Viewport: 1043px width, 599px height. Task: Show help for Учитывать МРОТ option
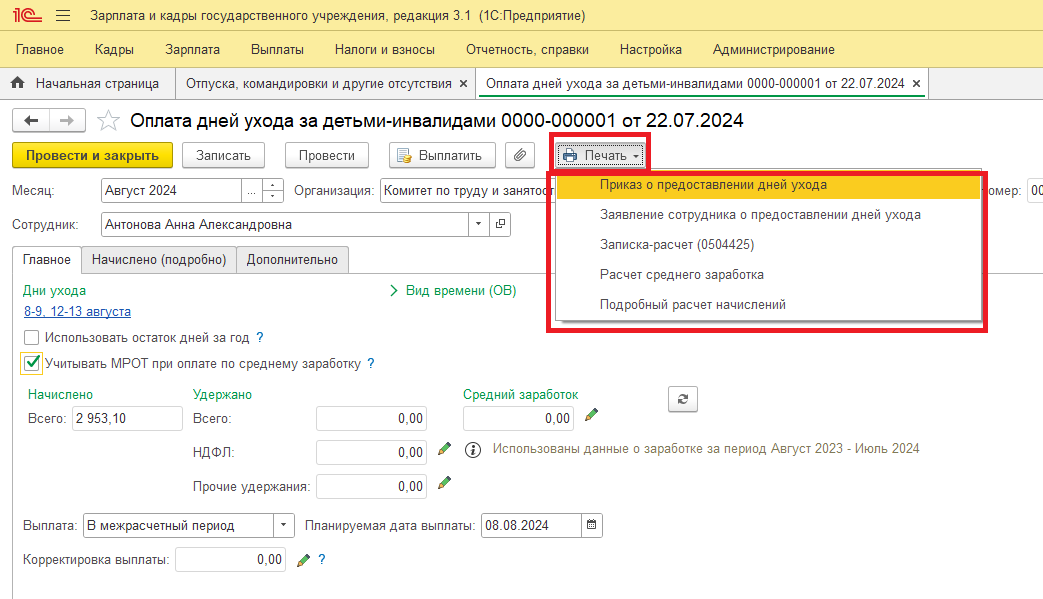click(371, 364)
